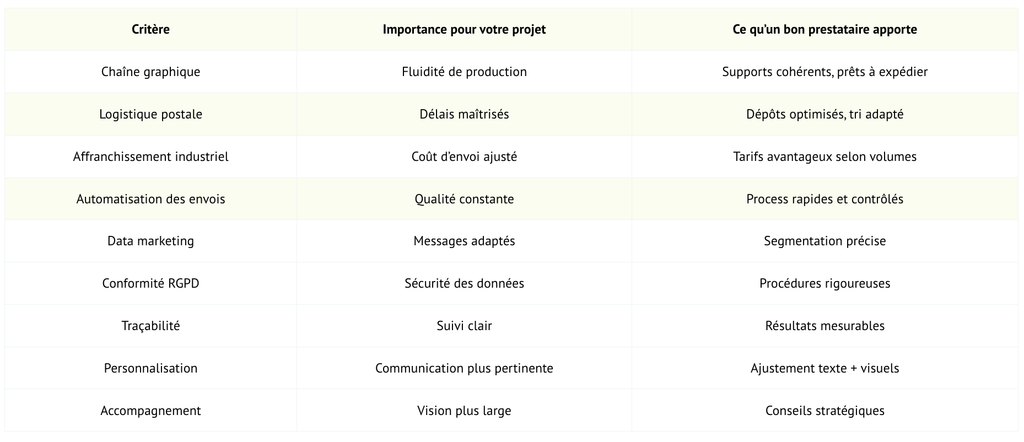The image size is (1024, 442).
Task: Click the Conformité RGPD cell
Action: (150, 283)
